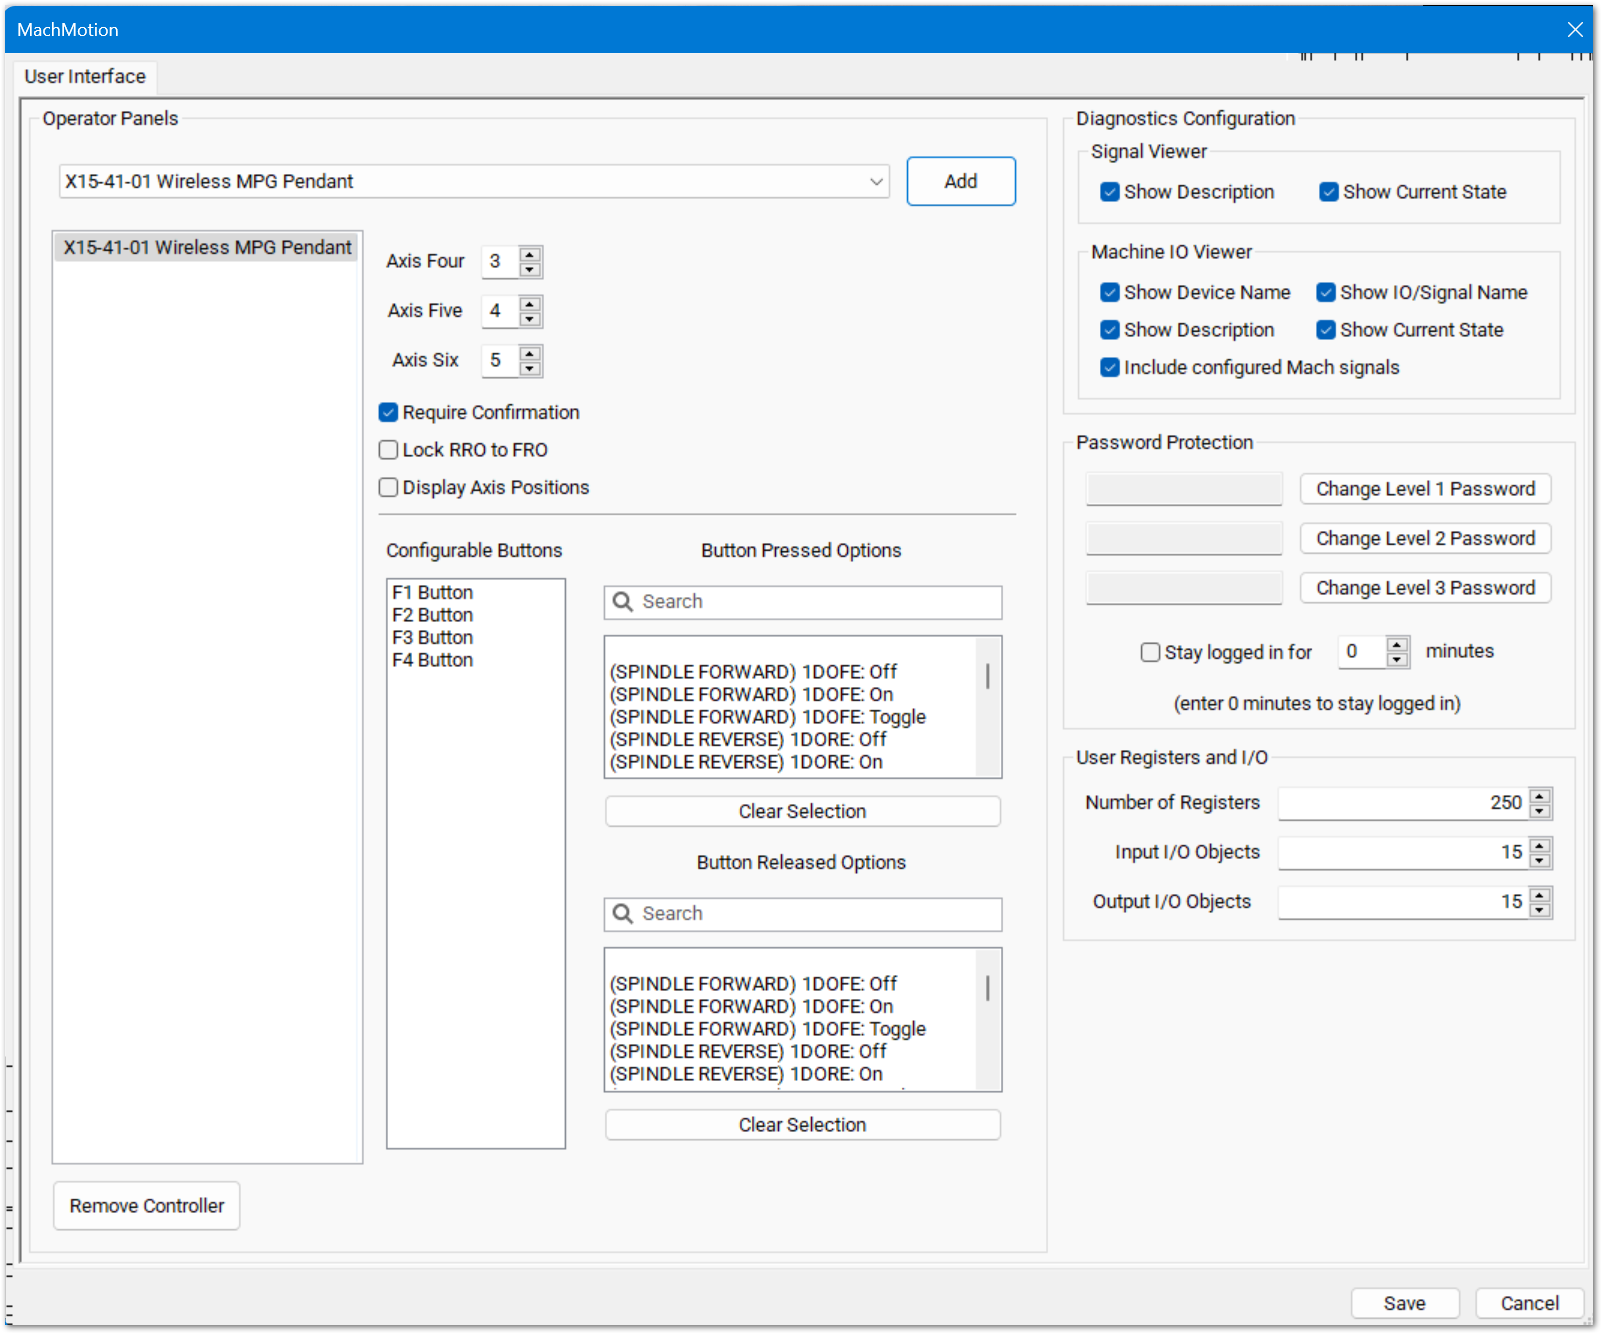This screenshot has height=1334, width=1602.
Task: Open the operator panel type dropdown
Action: [x=875, y=182]
